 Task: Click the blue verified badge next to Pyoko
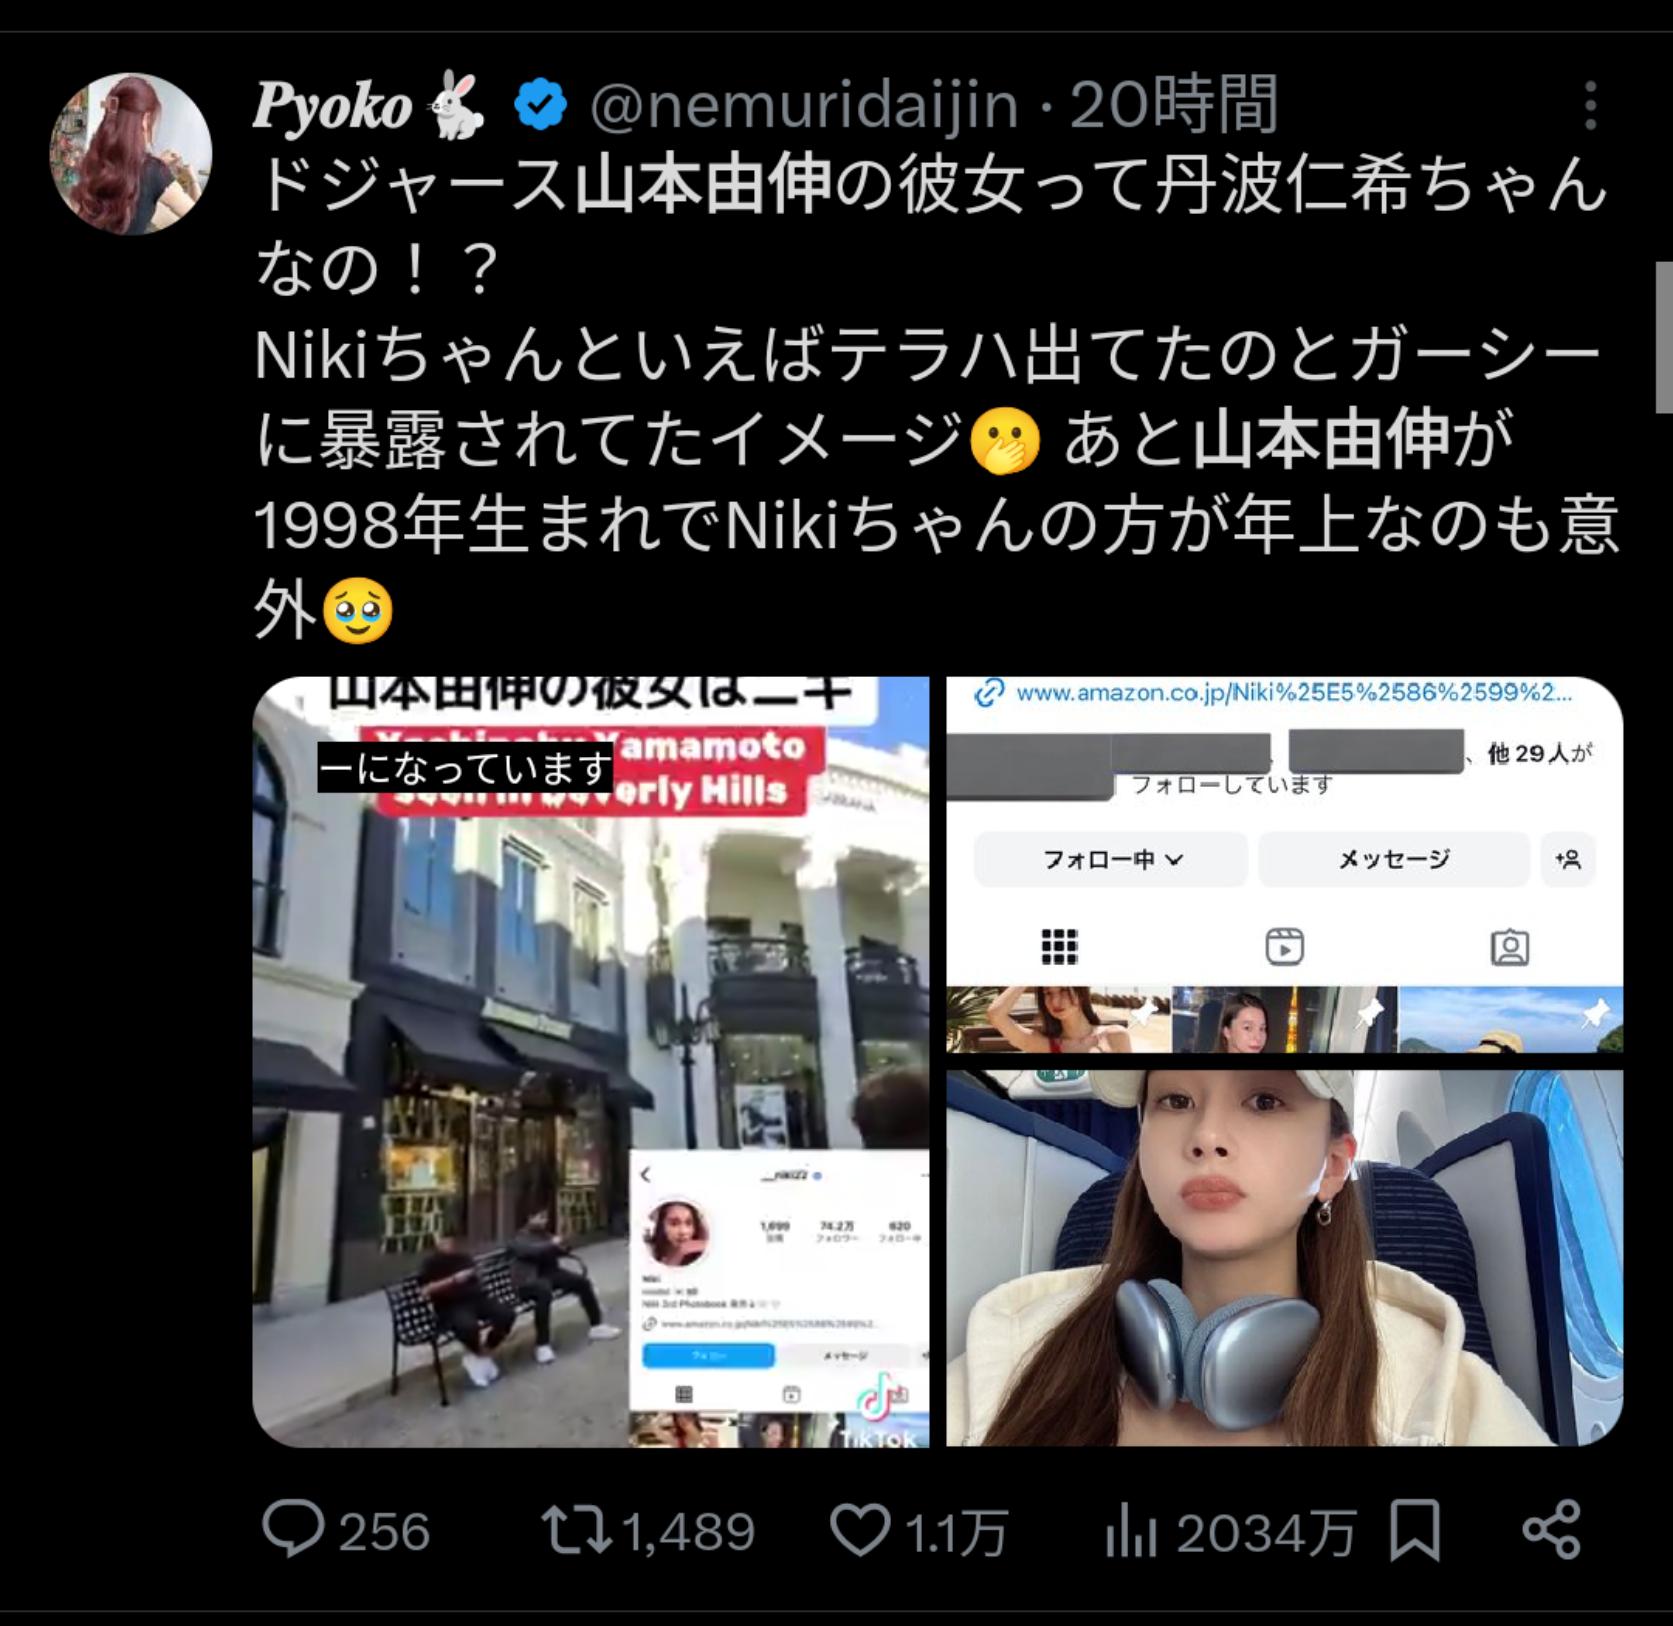[541, 105]
